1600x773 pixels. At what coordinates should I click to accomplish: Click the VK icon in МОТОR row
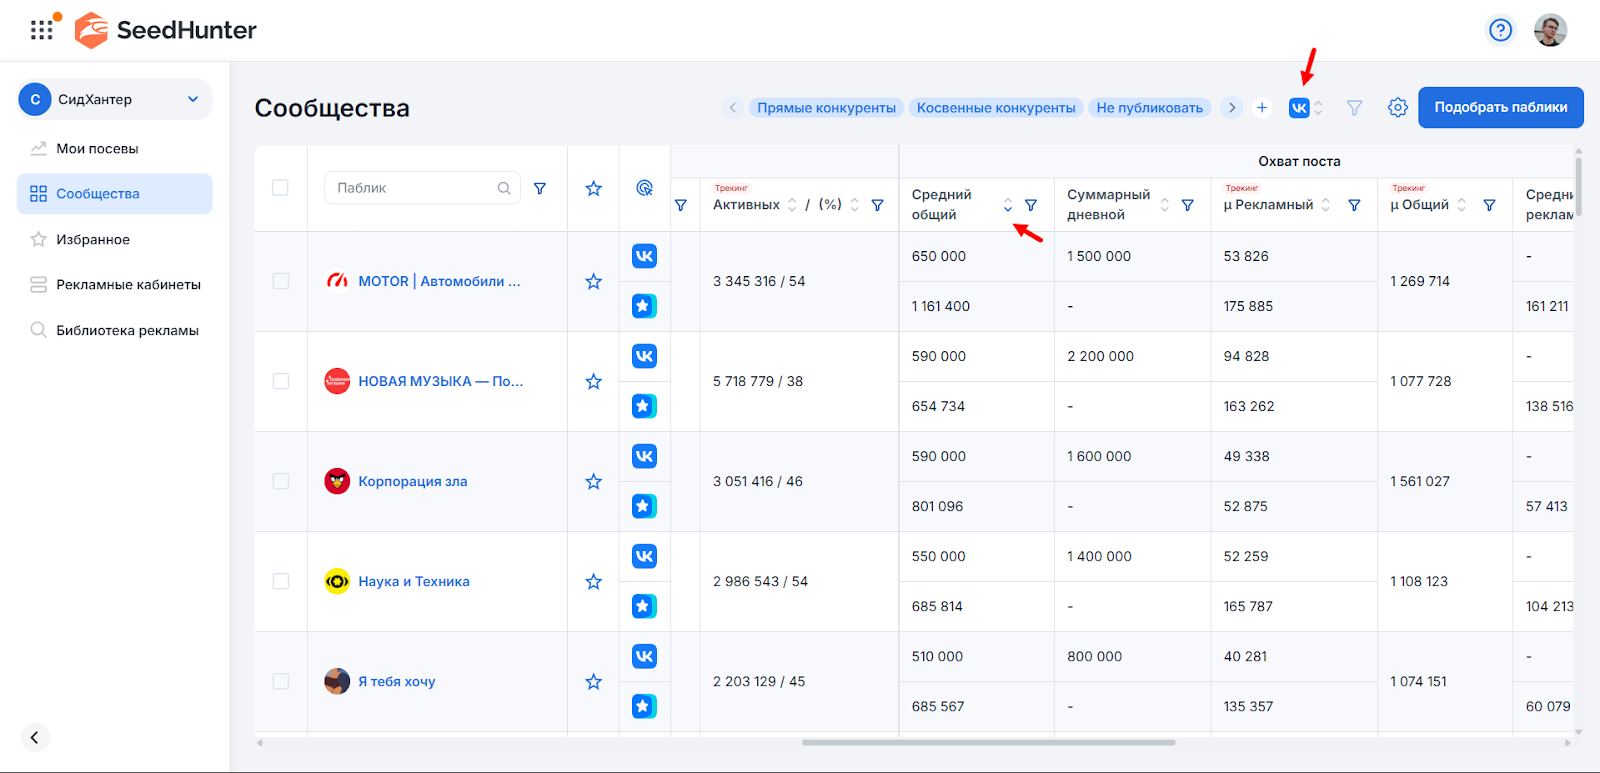click(x=644, y=256)
